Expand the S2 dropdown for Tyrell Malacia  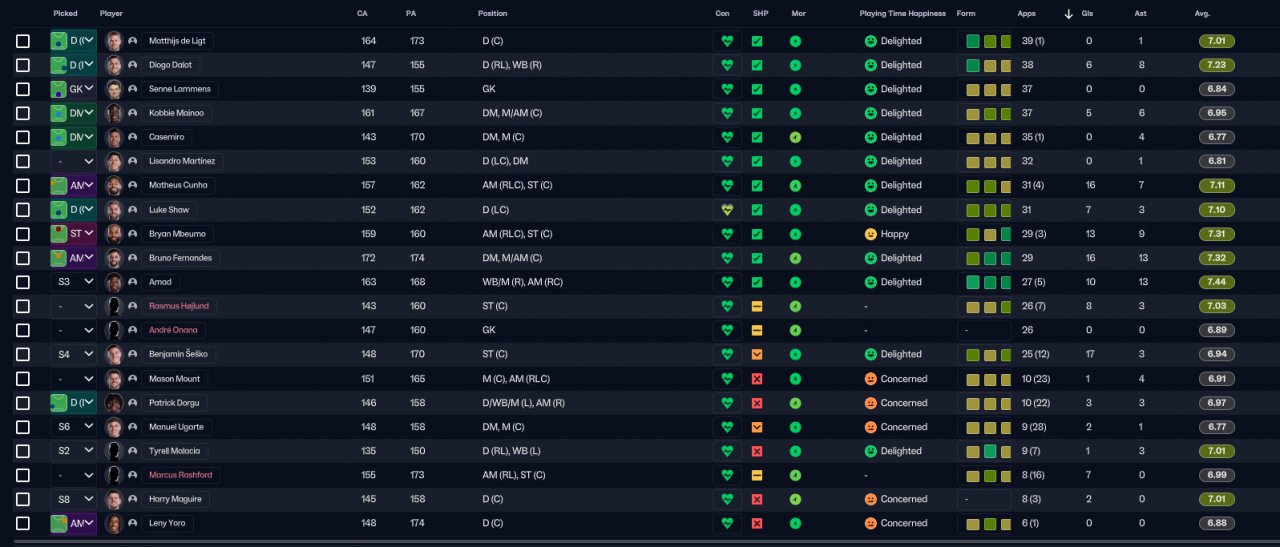pos(73,451)
